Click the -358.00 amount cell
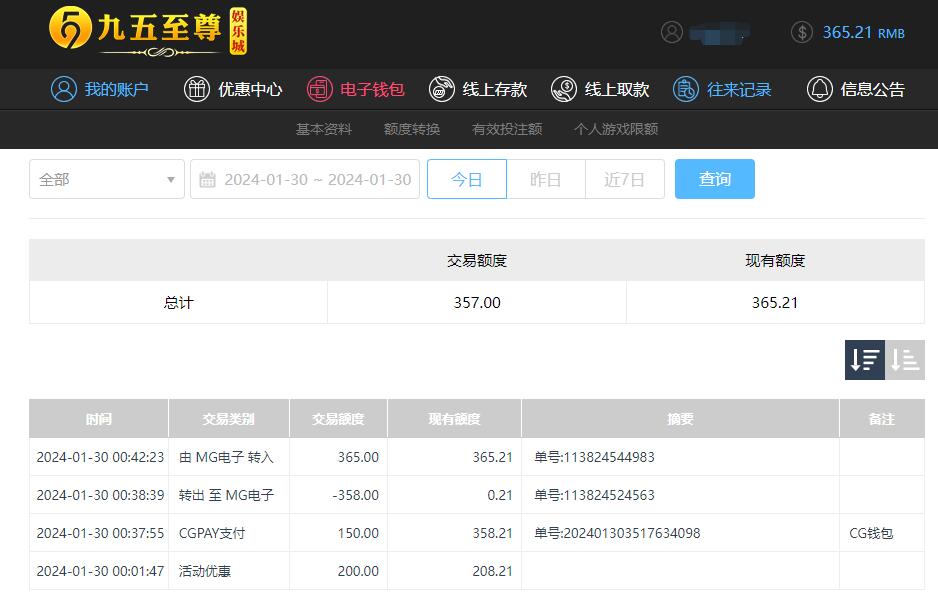 pyautogui.click(x=355, y=495)
